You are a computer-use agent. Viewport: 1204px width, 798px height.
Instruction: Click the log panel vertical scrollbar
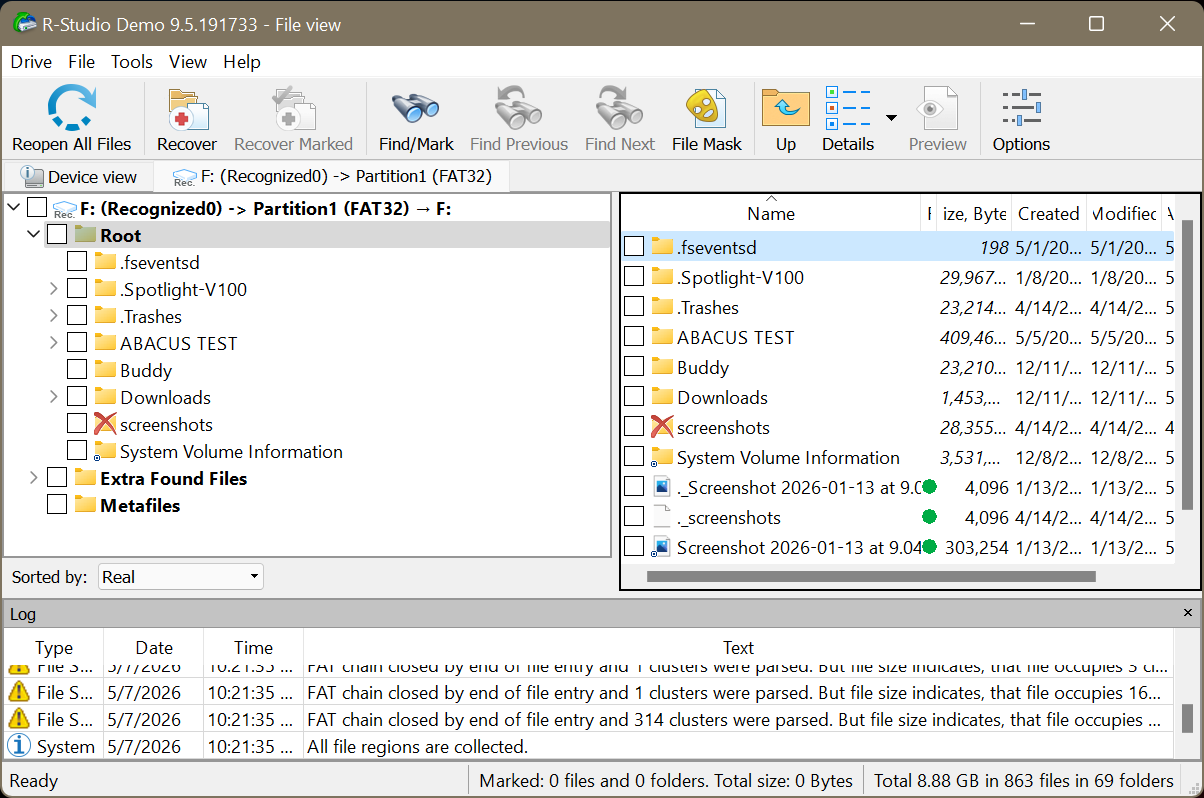point(1186,718)
